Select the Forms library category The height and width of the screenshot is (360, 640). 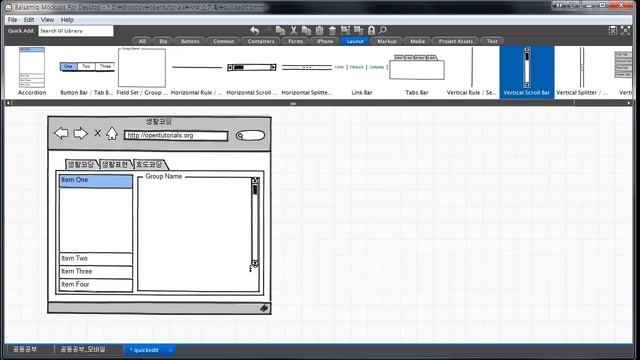pyautogui.click(x=295, y=41)
